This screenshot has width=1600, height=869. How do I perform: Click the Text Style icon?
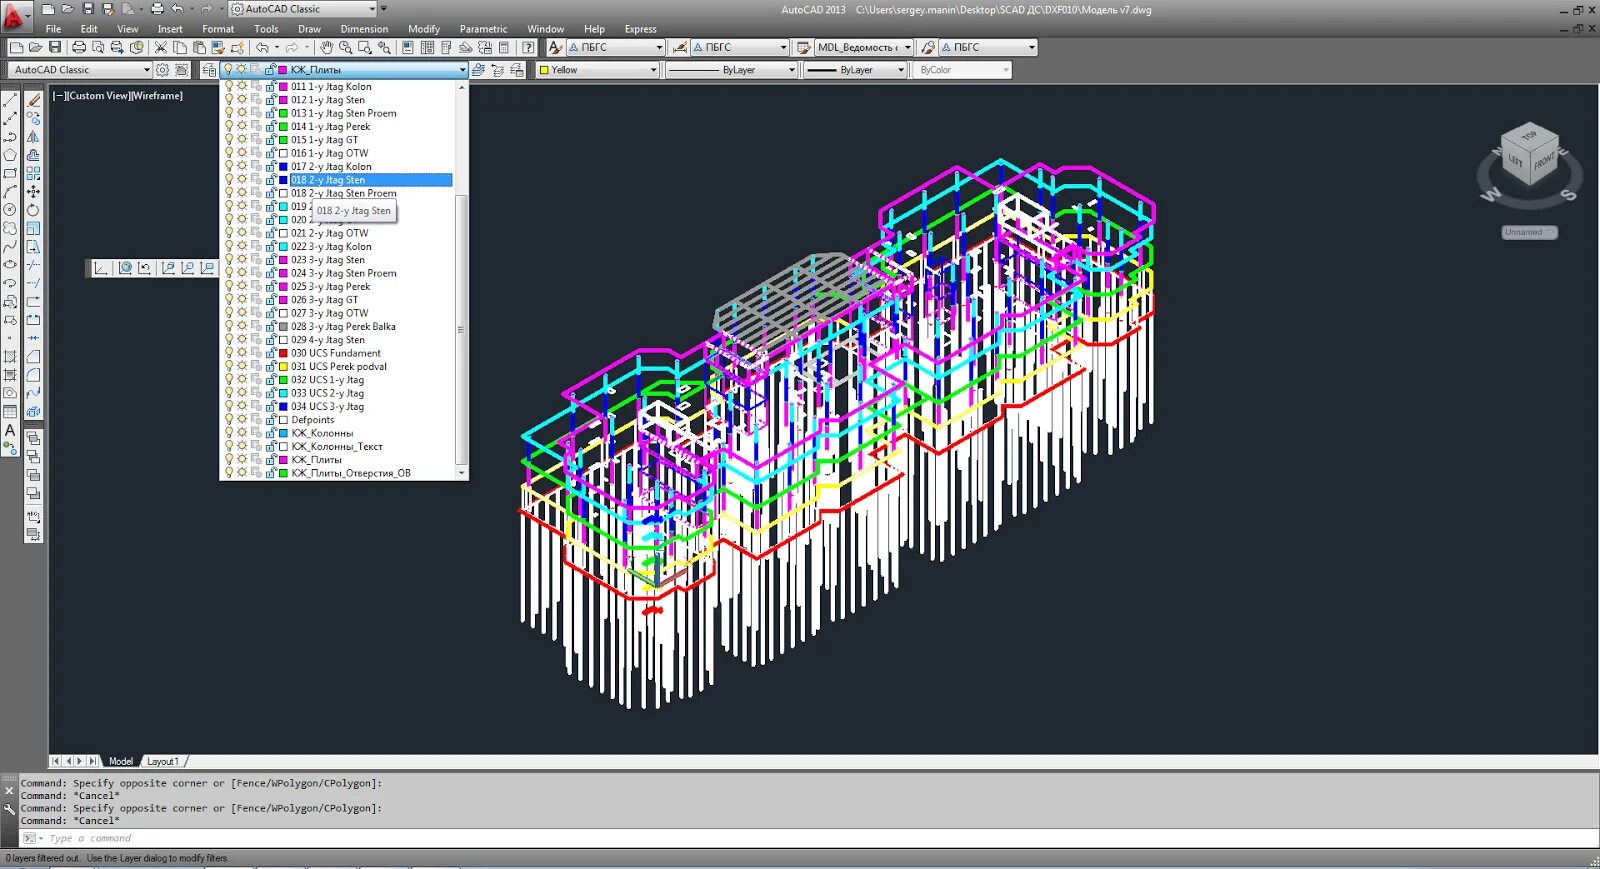tap(555, 47)
